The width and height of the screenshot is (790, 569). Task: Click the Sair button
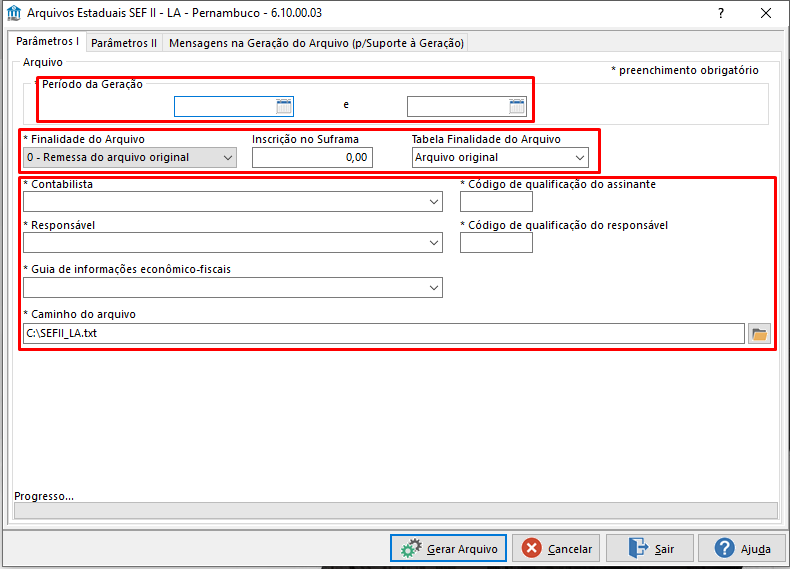point(650,548)
